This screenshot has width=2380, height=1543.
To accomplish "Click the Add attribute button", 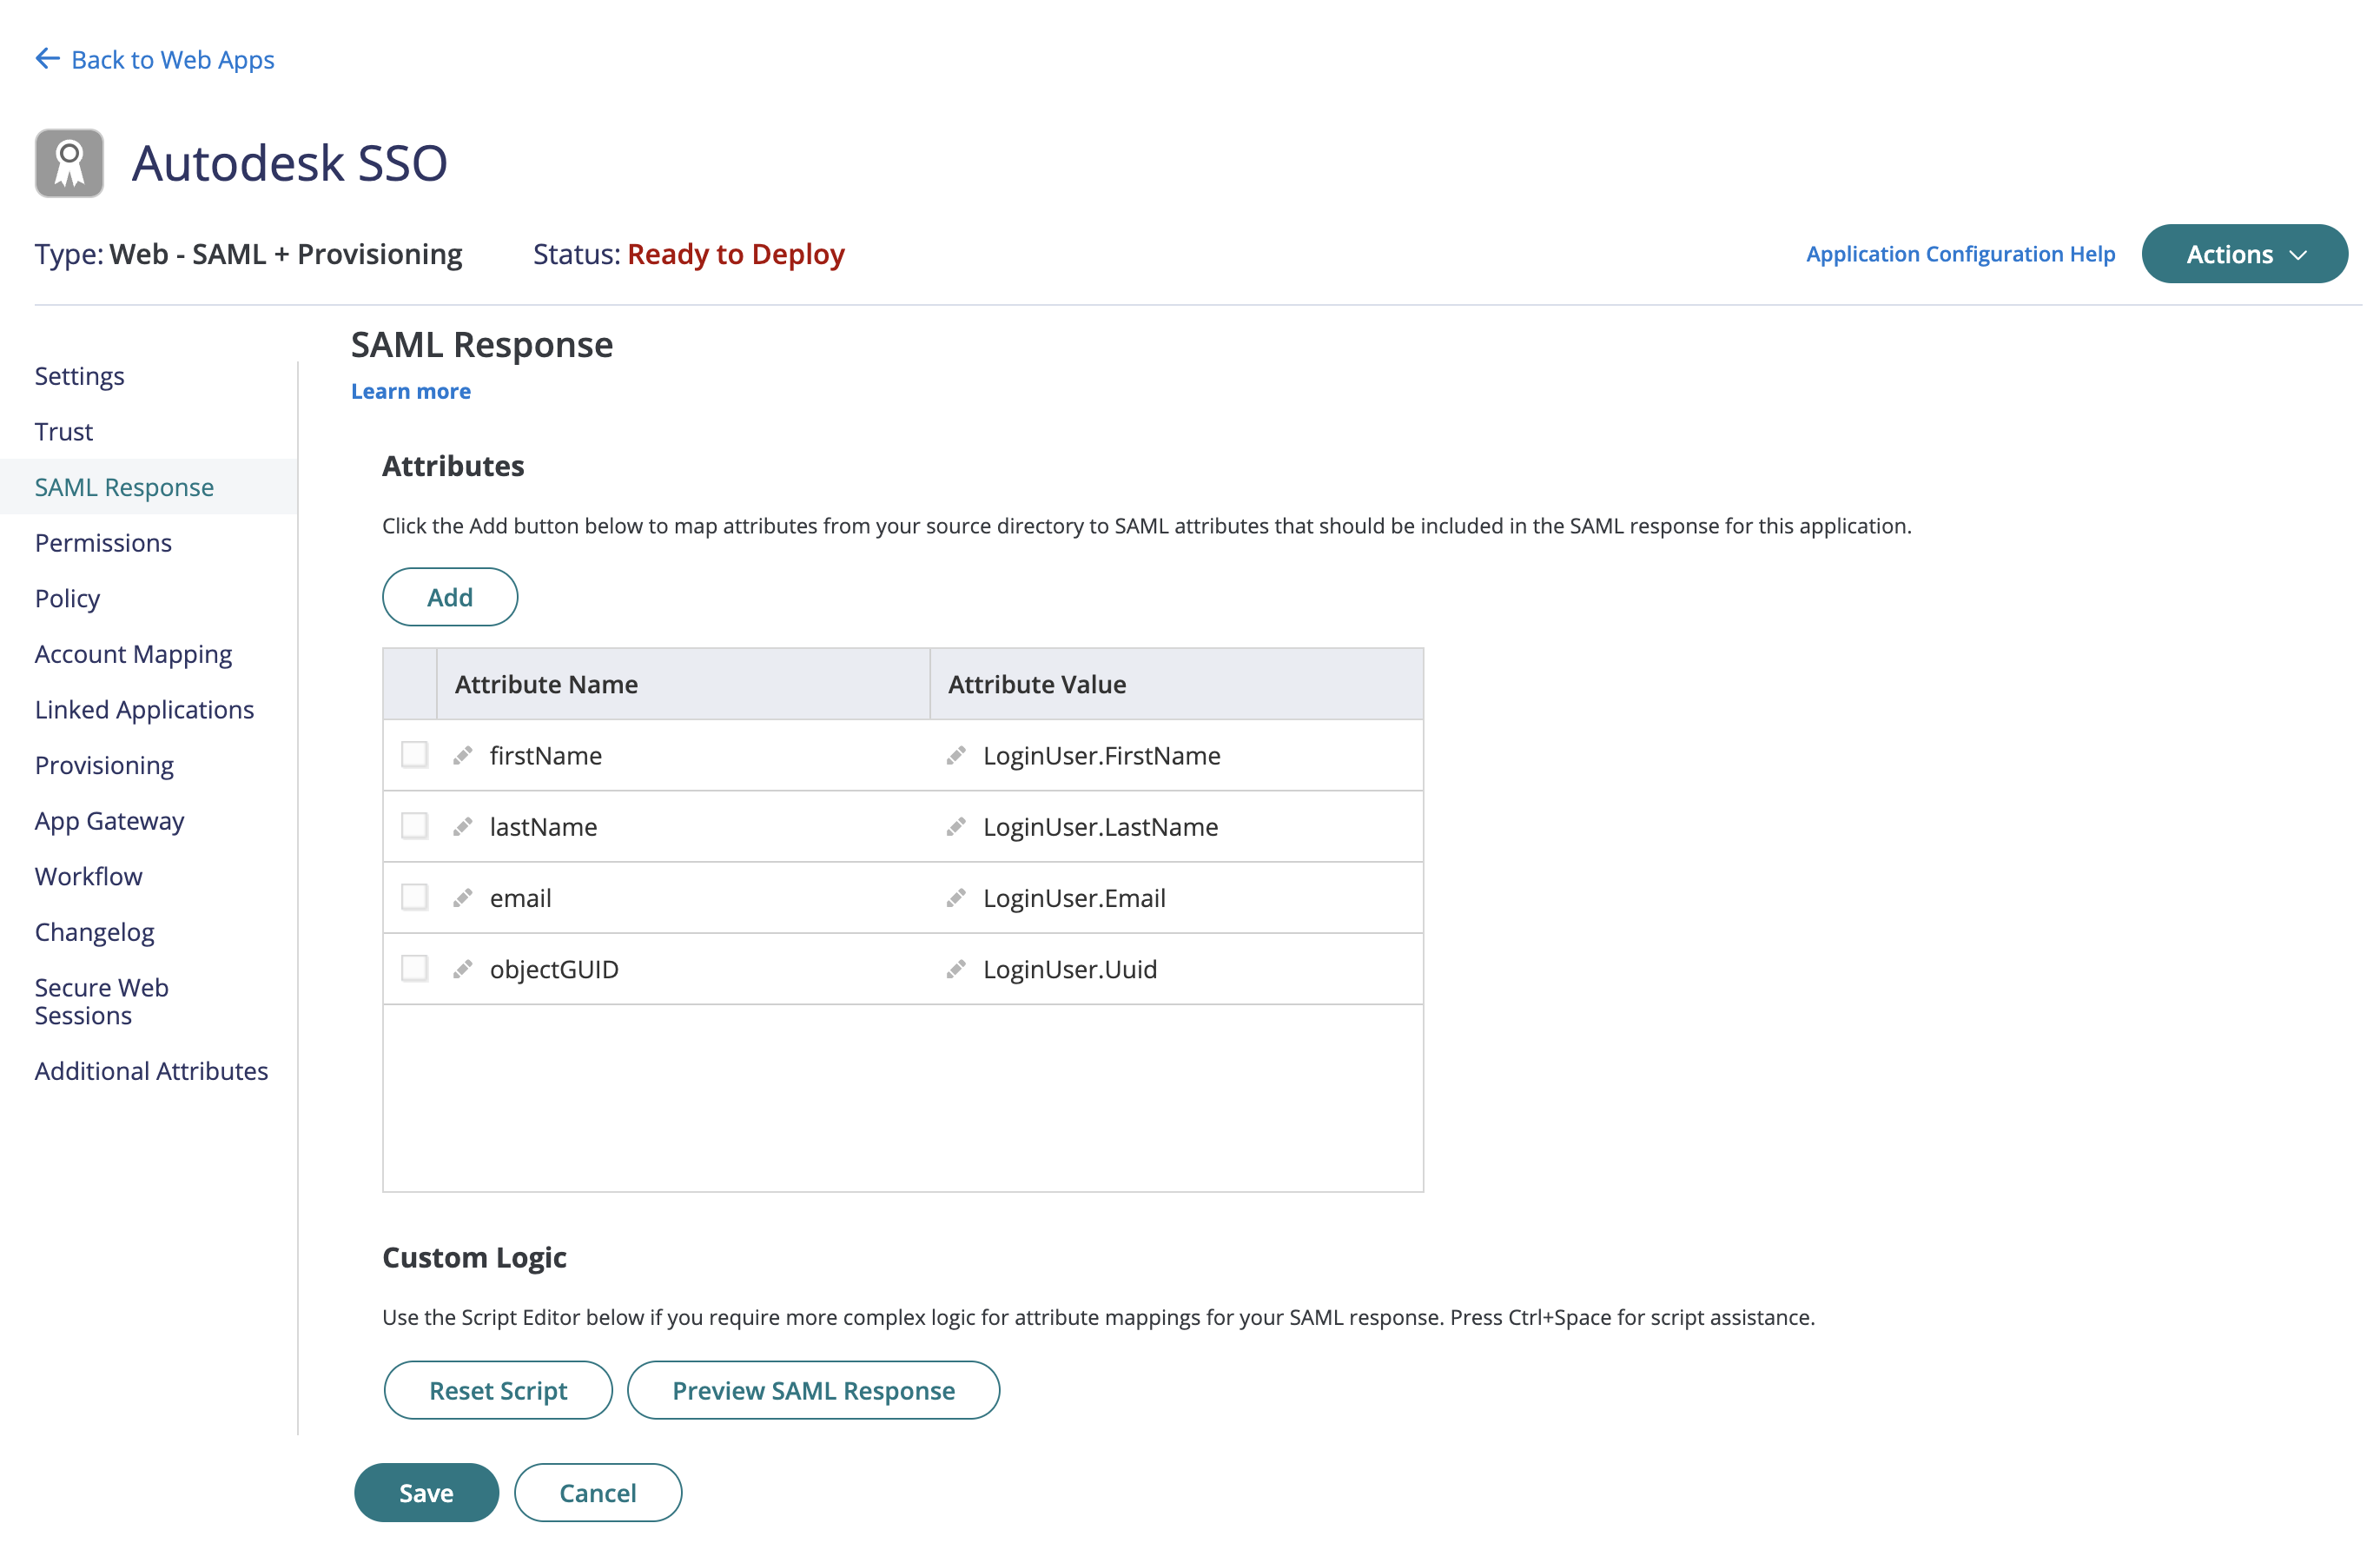I will click(x=449, y=596).
